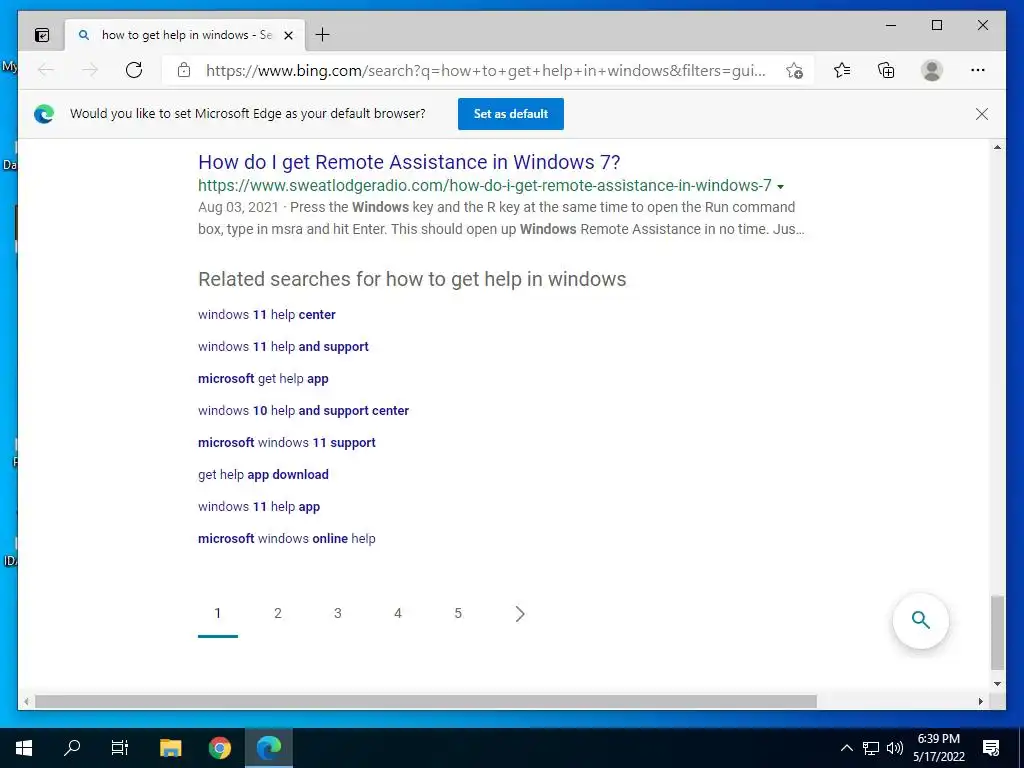The image size is (1024, 768).
Task: Show hidden system tray icons
Action: 846,748
